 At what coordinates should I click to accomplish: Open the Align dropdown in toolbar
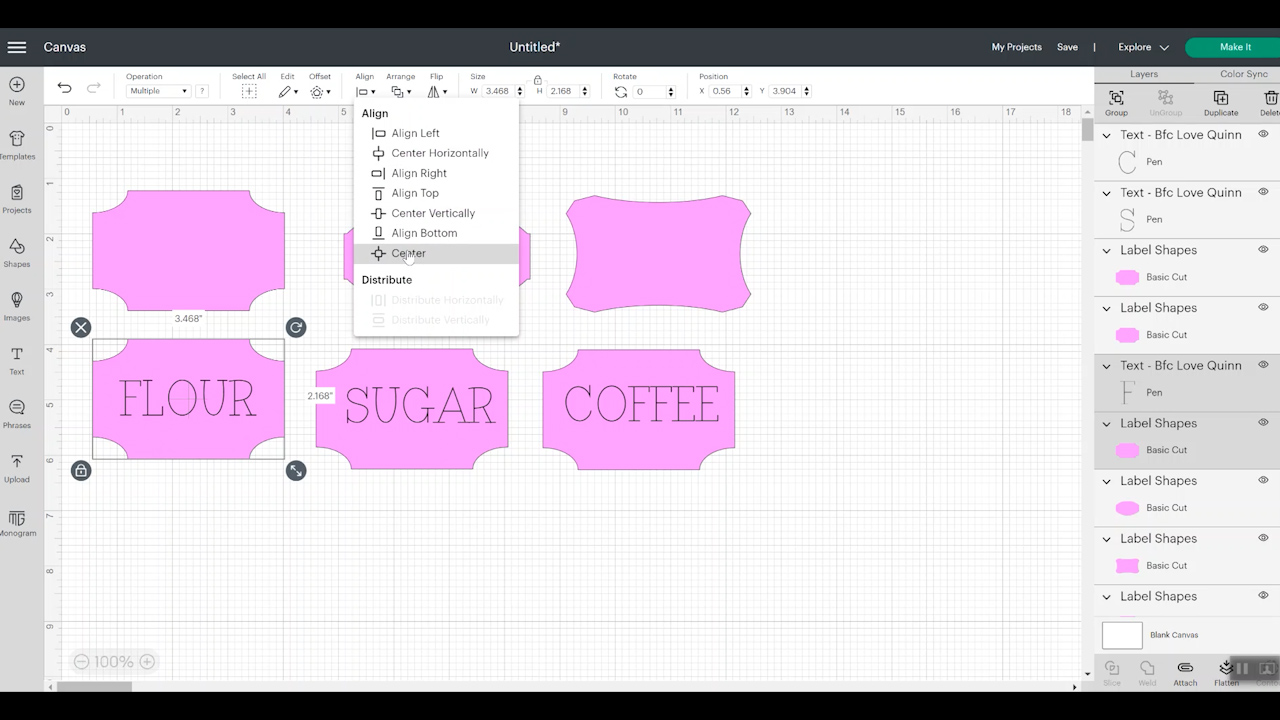366,91
